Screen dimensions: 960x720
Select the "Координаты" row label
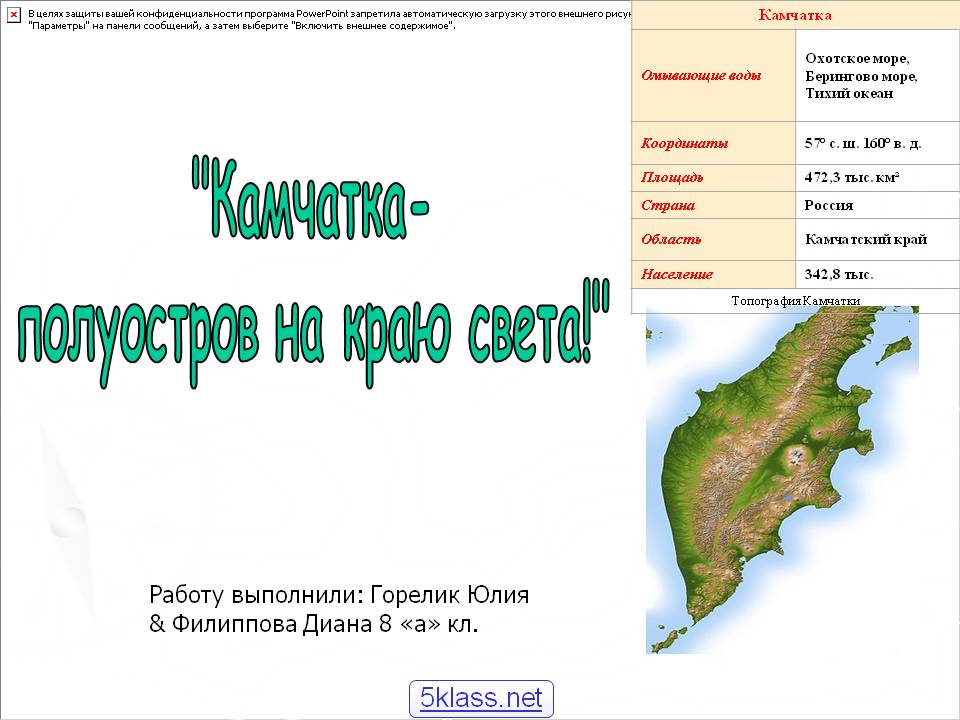[x=685, y=143]
